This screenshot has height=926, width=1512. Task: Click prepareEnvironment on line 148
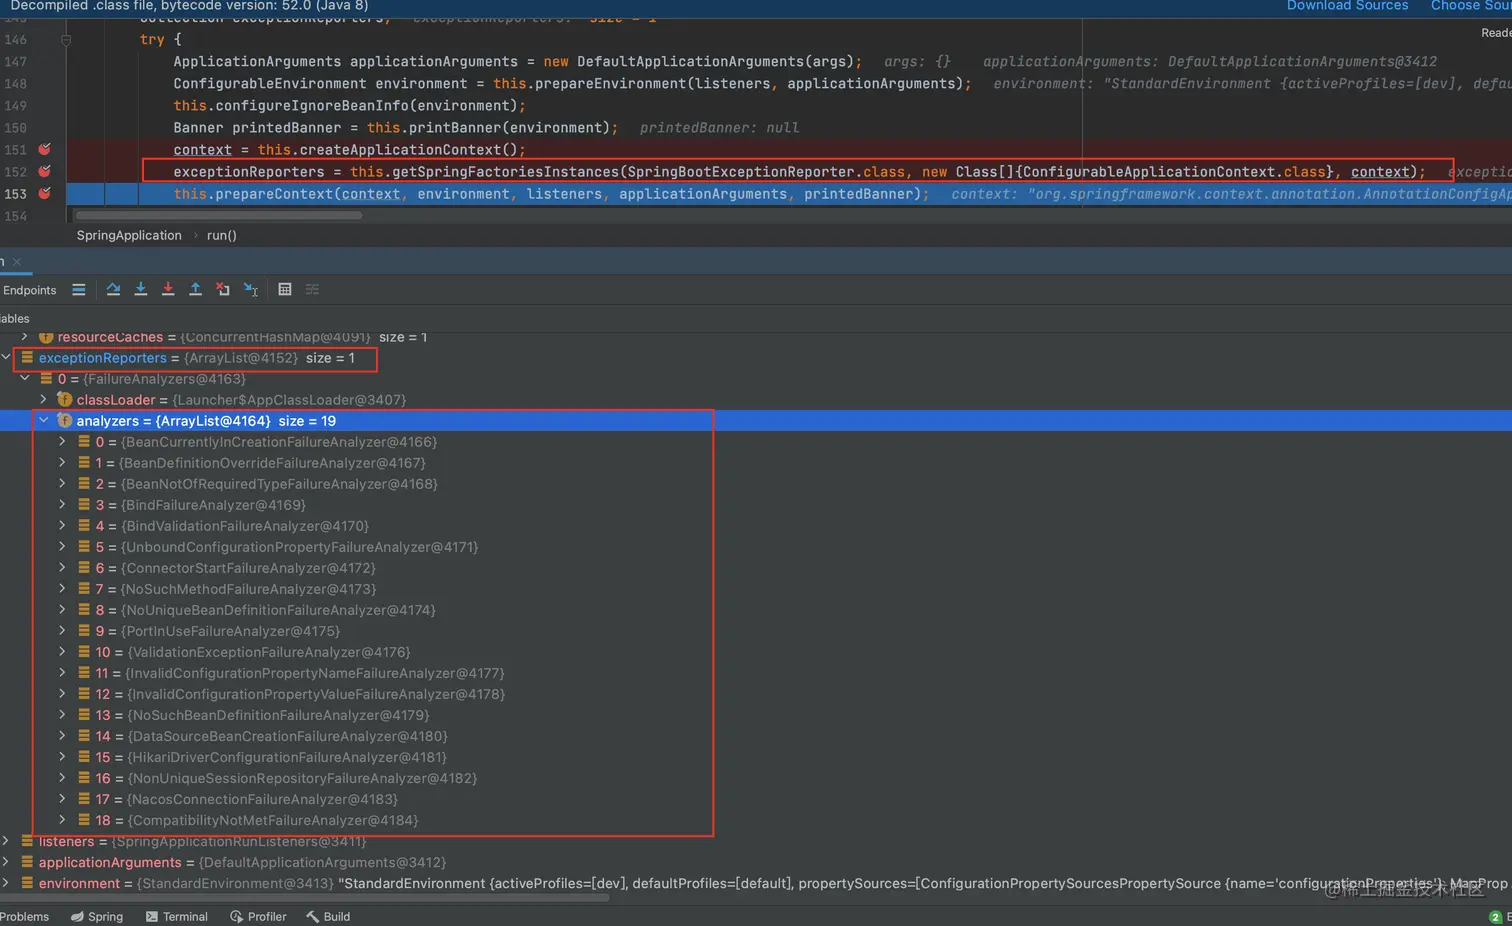pos(611,84)
